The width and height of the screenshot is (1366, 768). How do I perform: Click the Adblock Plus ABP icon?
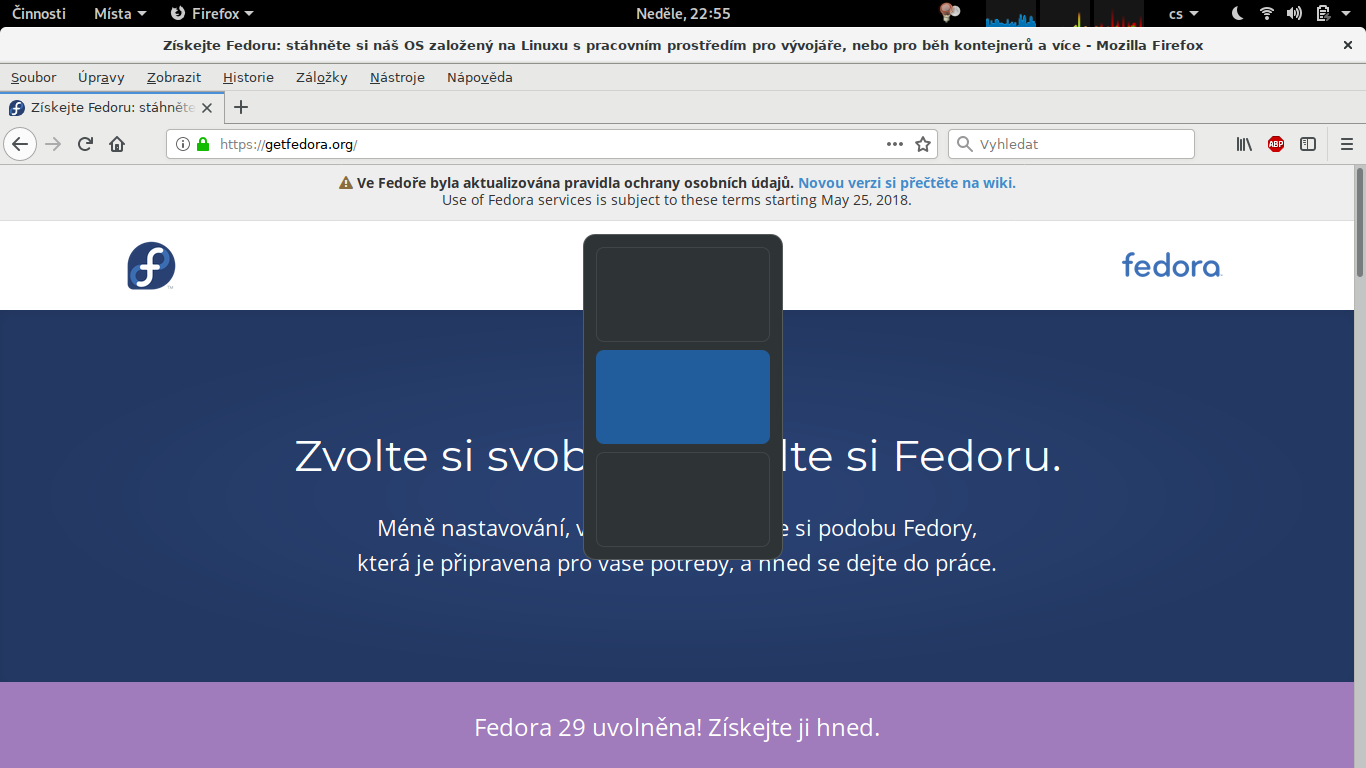pos(1276,144)
